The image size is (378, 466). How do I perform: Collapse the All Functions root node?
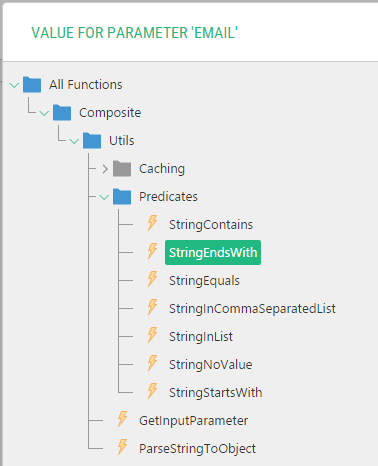point(14,85)
